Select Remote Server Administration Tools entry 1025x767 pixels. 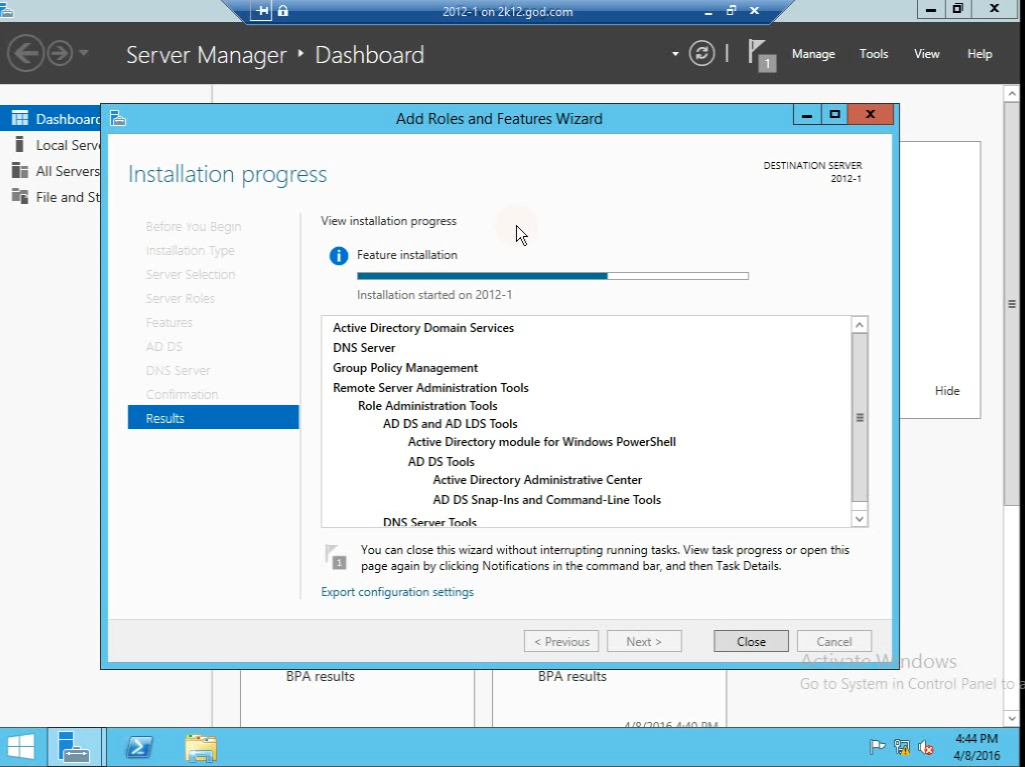[x=431, y=388]
